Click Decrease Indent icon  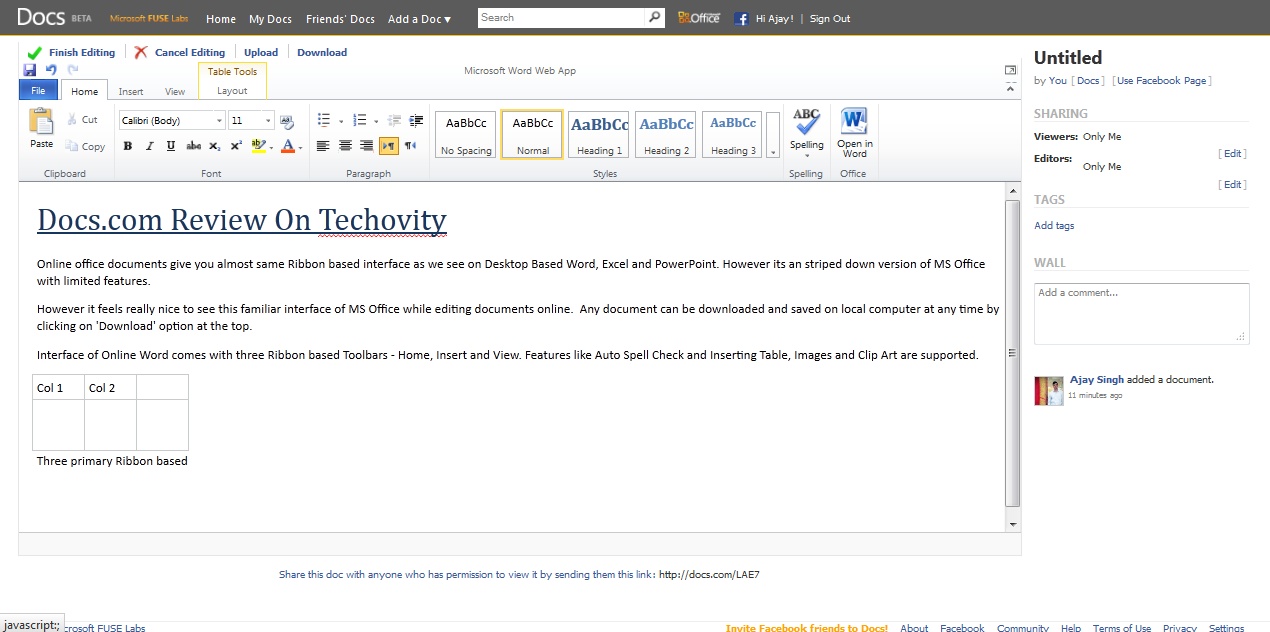[x=394, y=120]
